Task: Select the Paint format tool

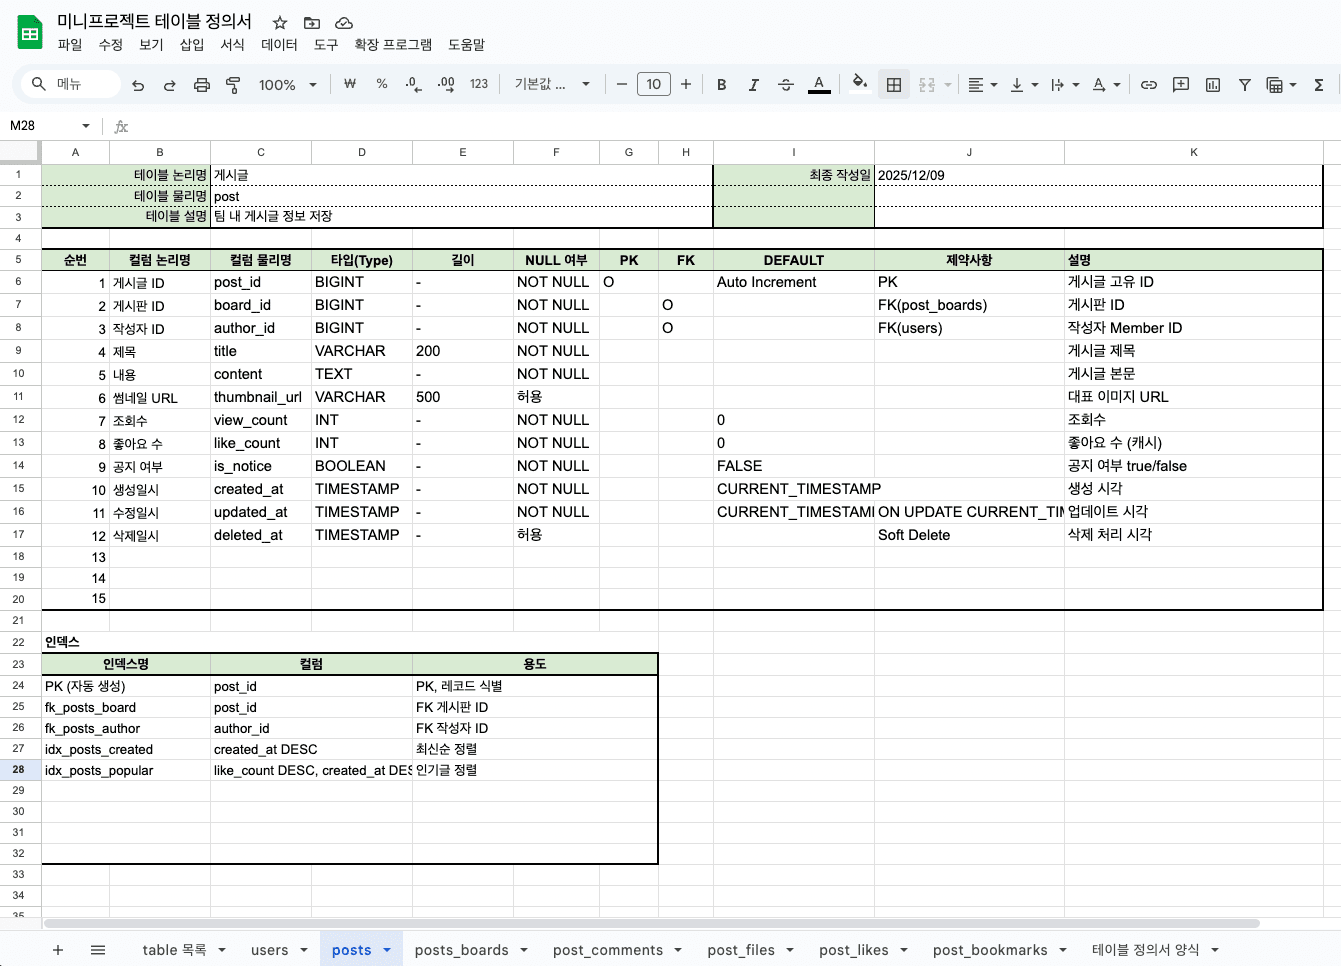Action: pyautogui.click(x=233, y=85)
